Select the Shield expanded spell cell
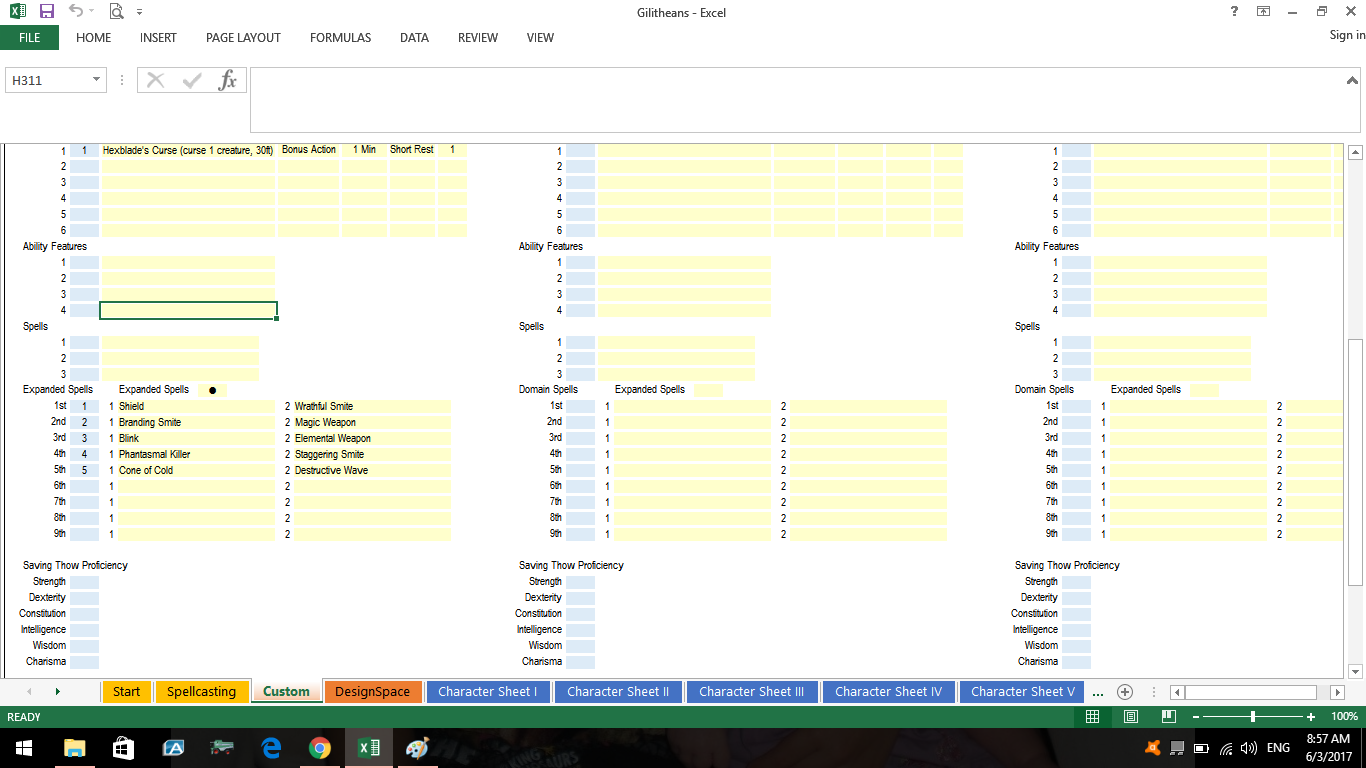The height and width of the screenshot is (768, 1366). tap(196, 406)
